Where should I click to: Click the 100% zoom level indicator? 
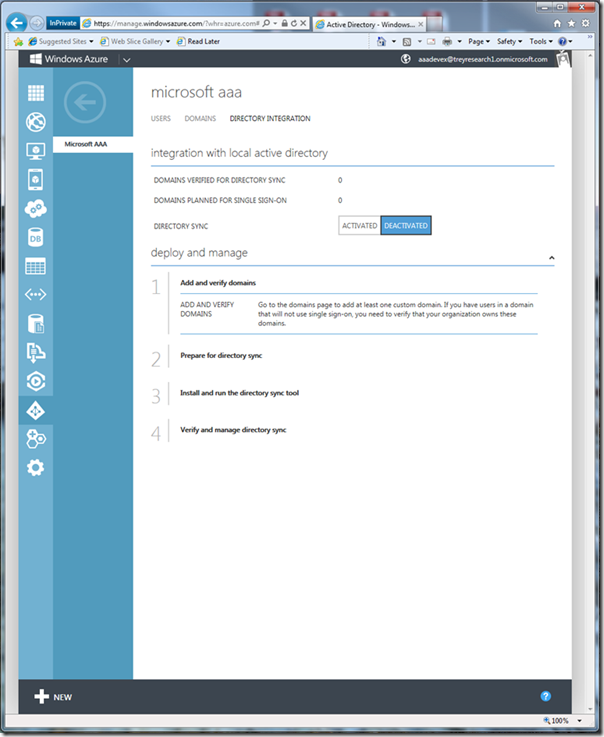point(556,721)
